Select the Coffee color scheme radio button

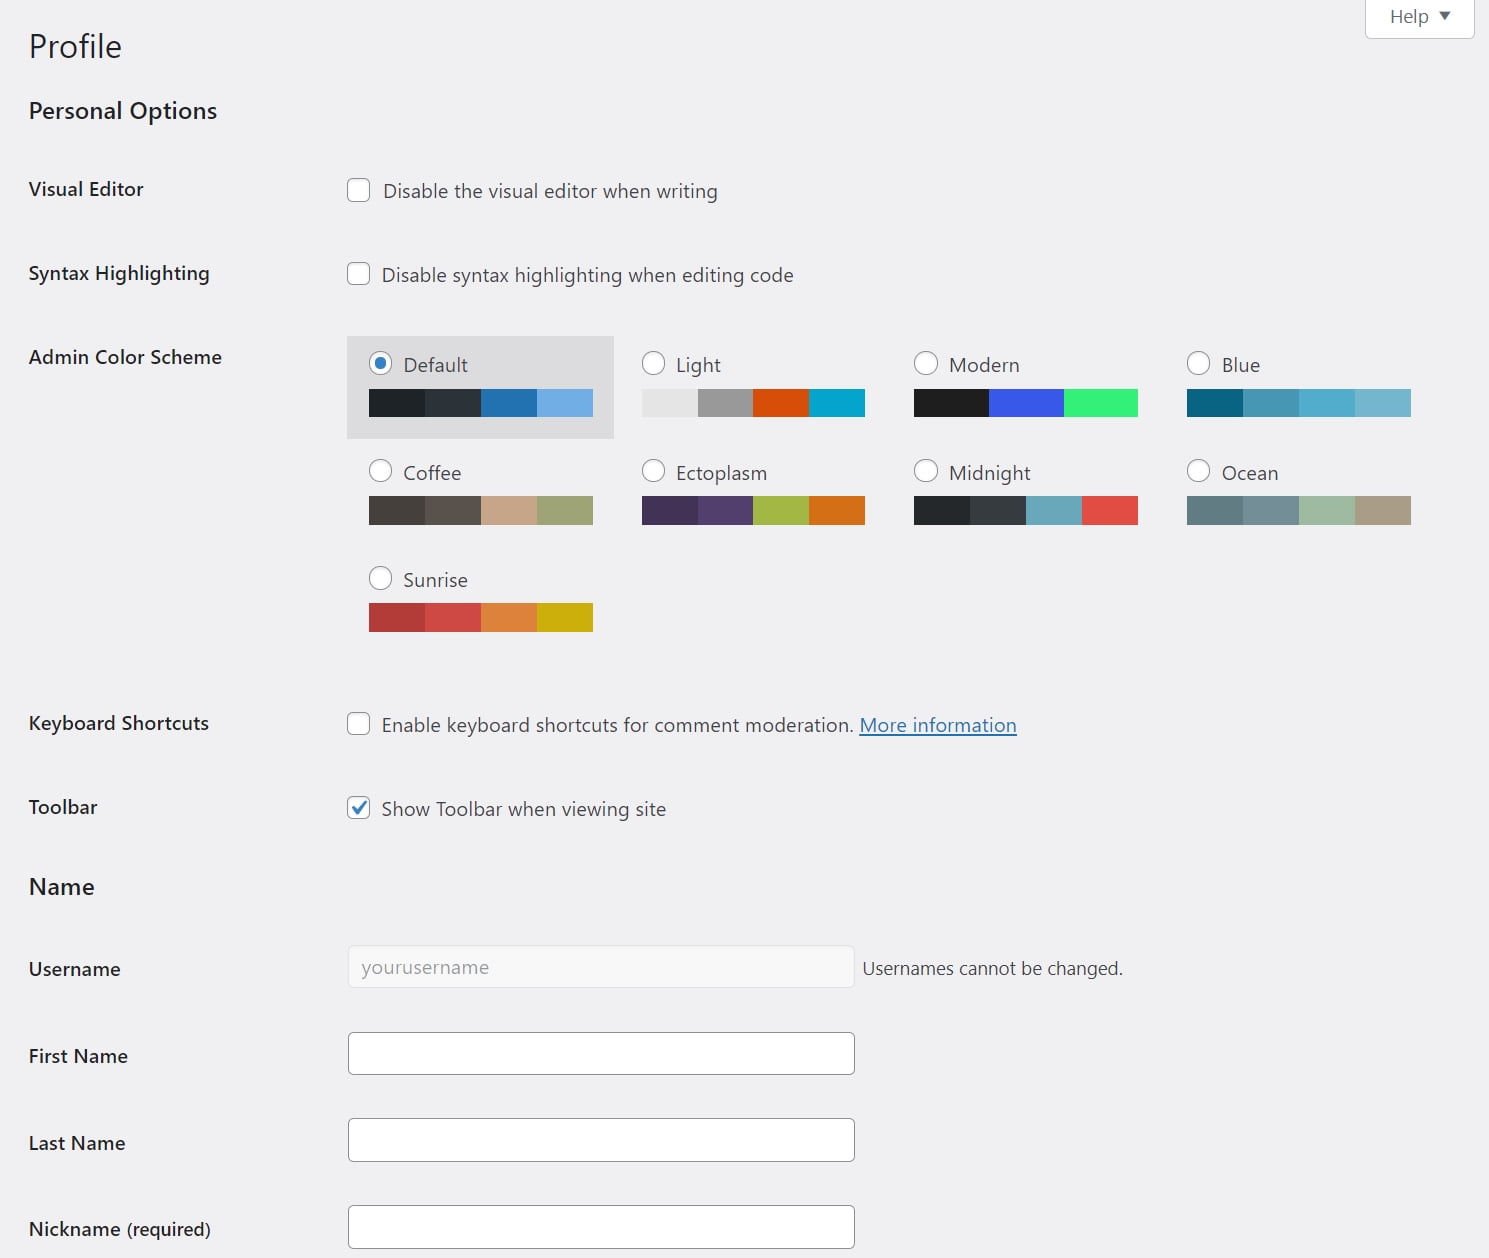coord(380,471)
